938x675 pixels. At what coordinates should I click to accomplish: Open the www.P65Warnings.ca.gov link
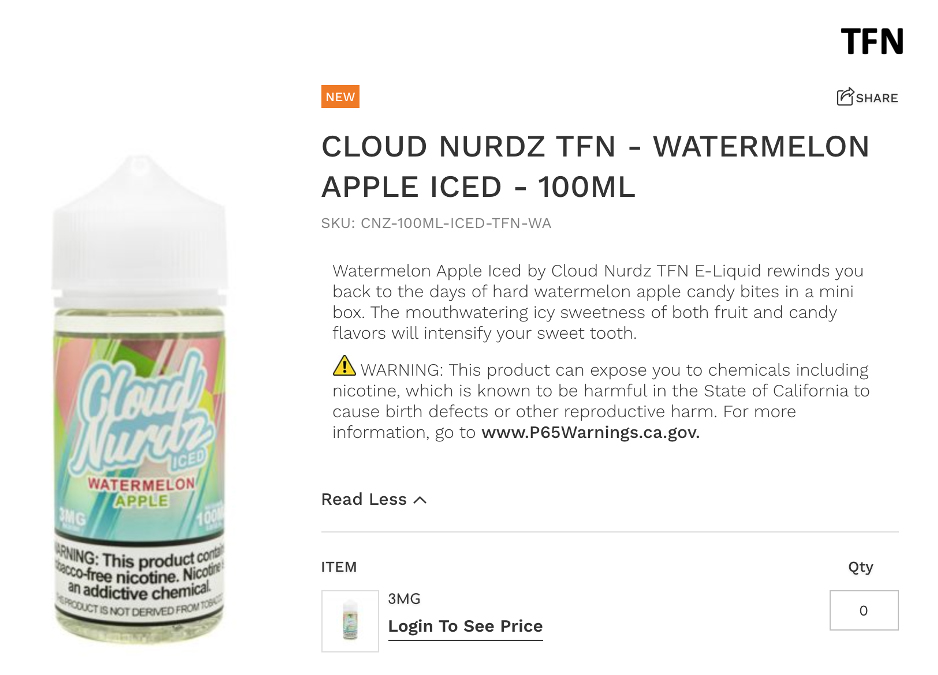tap(590, 432)
